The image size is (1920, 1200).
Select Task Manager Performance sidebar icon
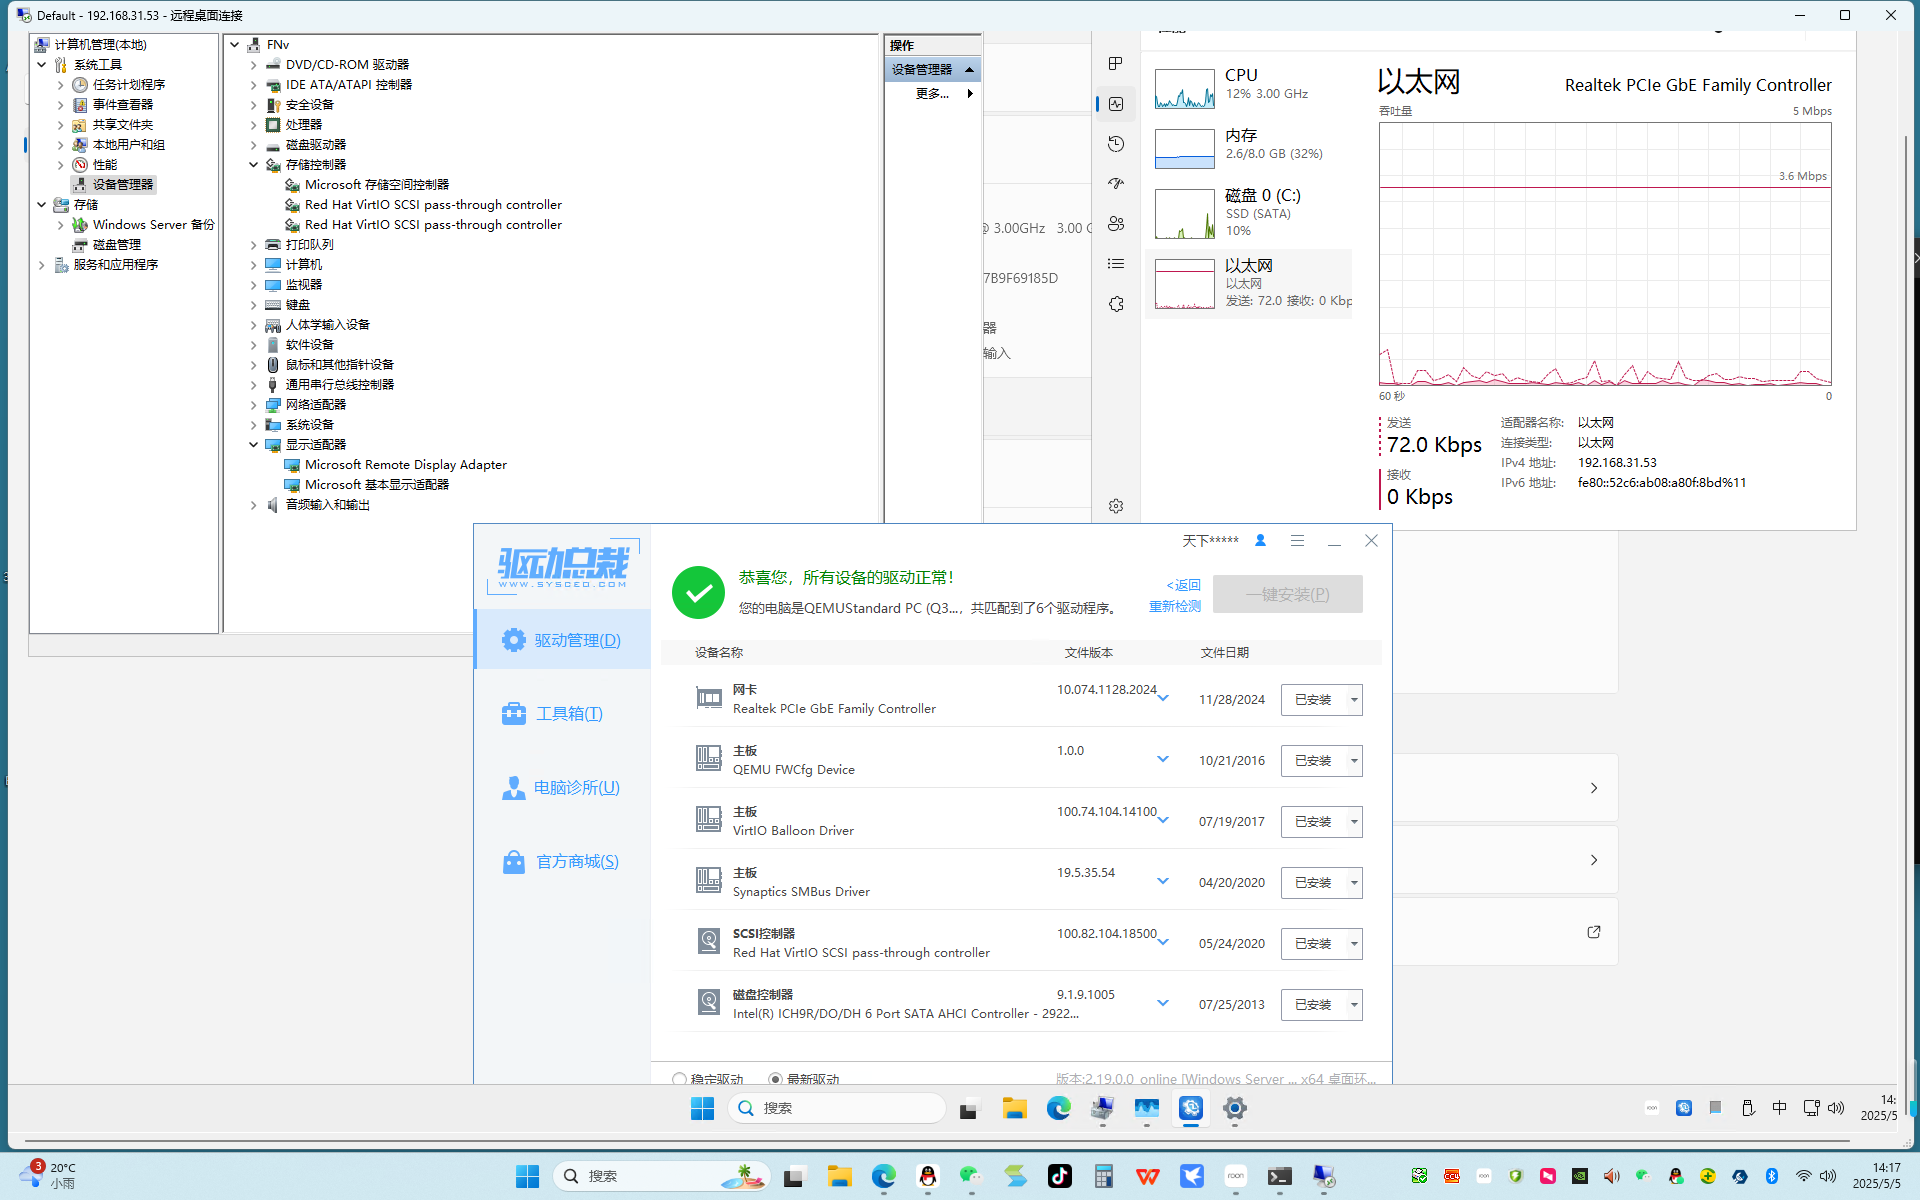(1116, 104)
